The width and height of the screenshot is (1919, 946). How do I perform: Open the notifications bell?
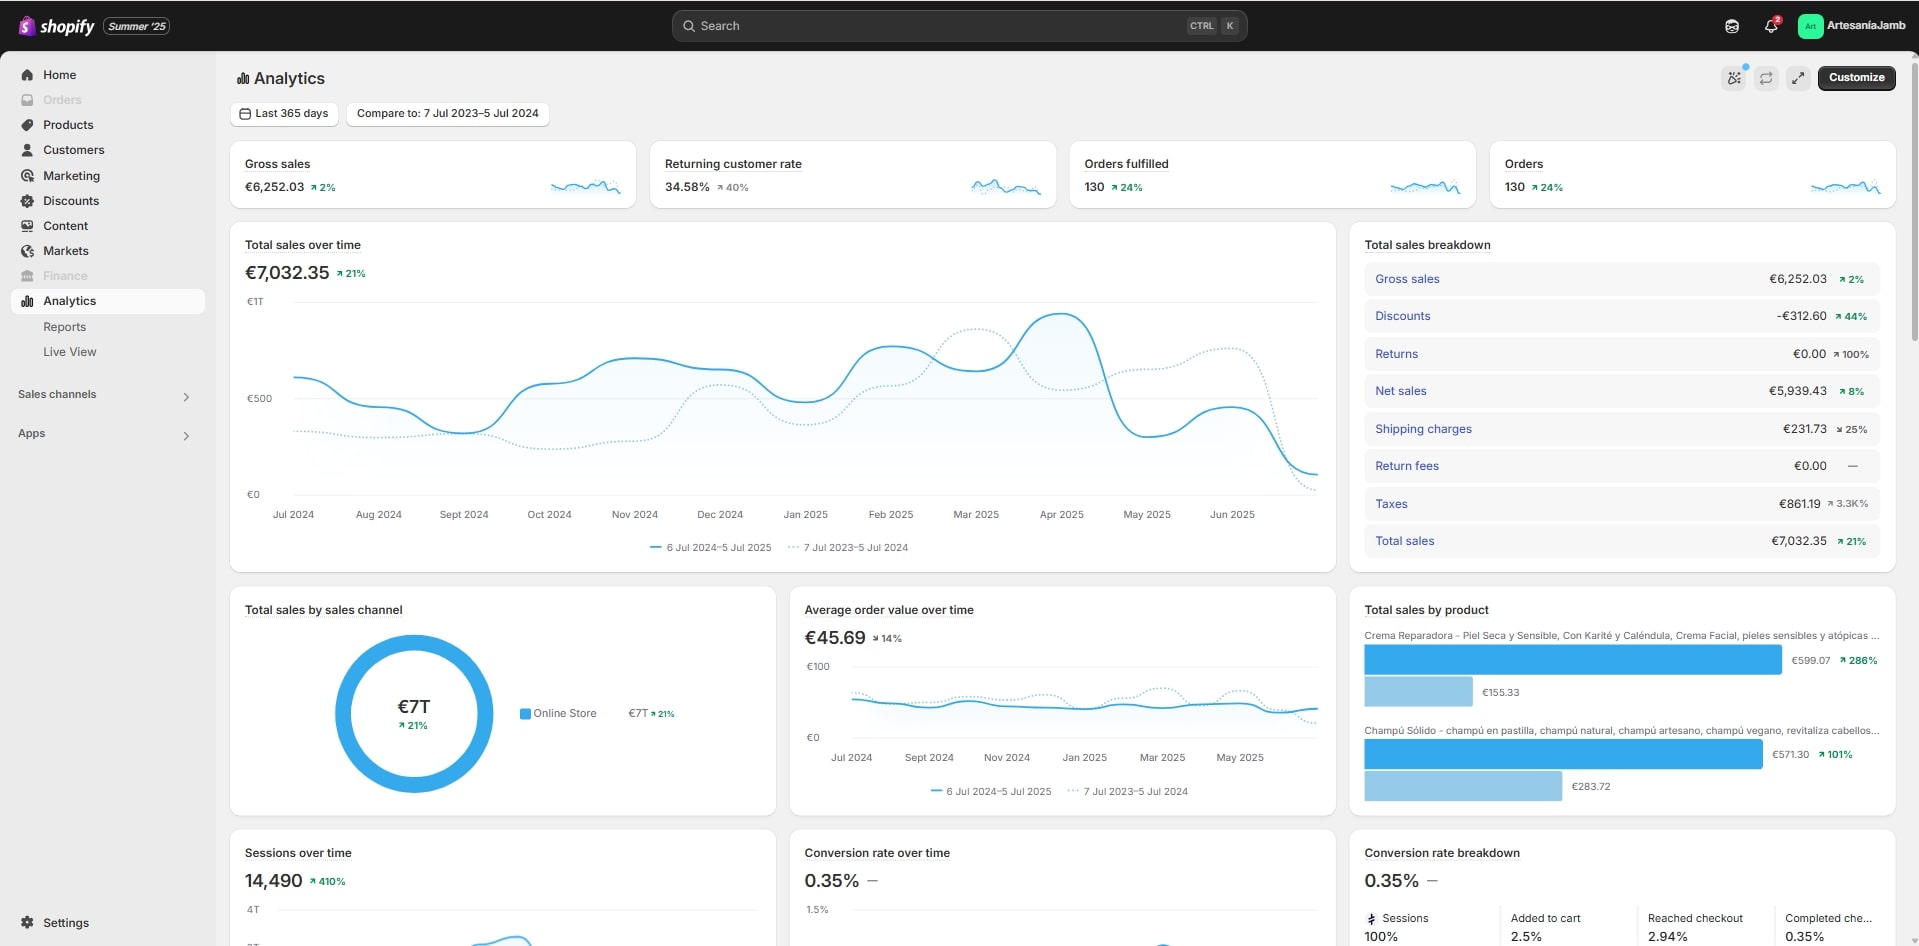tap(1771, 26)
